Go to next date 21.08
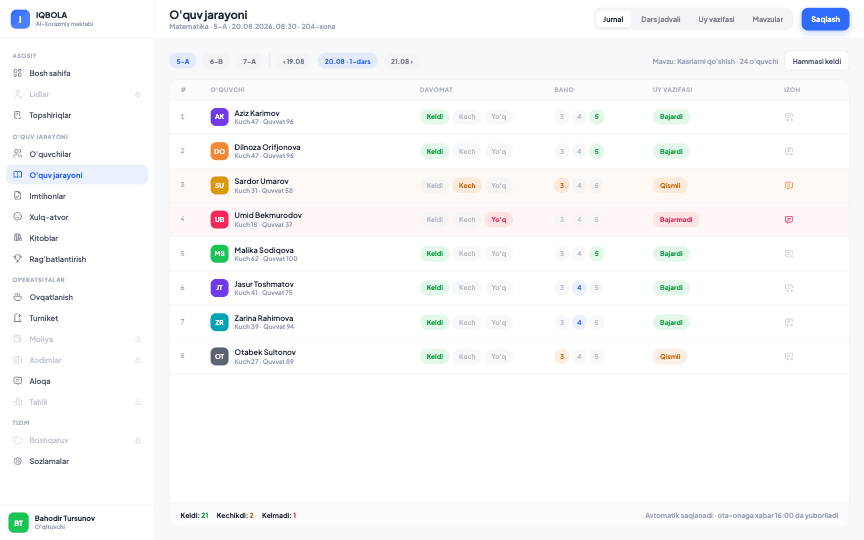 pos(402,61)
